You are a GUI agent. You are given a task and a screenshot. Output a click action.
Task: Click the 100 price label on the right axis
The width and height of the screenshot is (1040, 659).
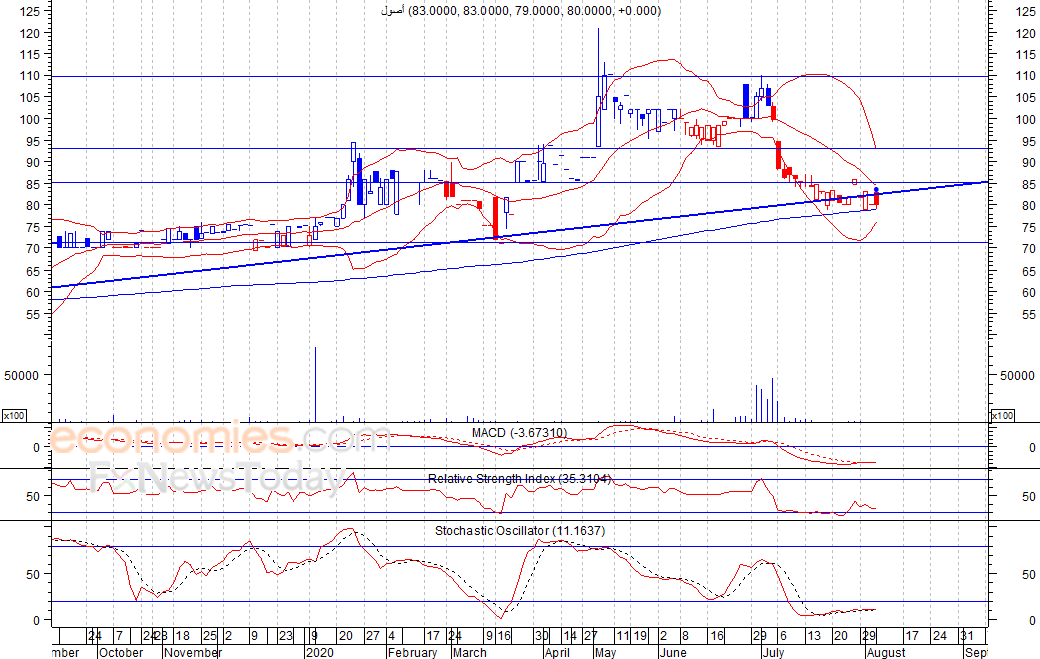1025,119
